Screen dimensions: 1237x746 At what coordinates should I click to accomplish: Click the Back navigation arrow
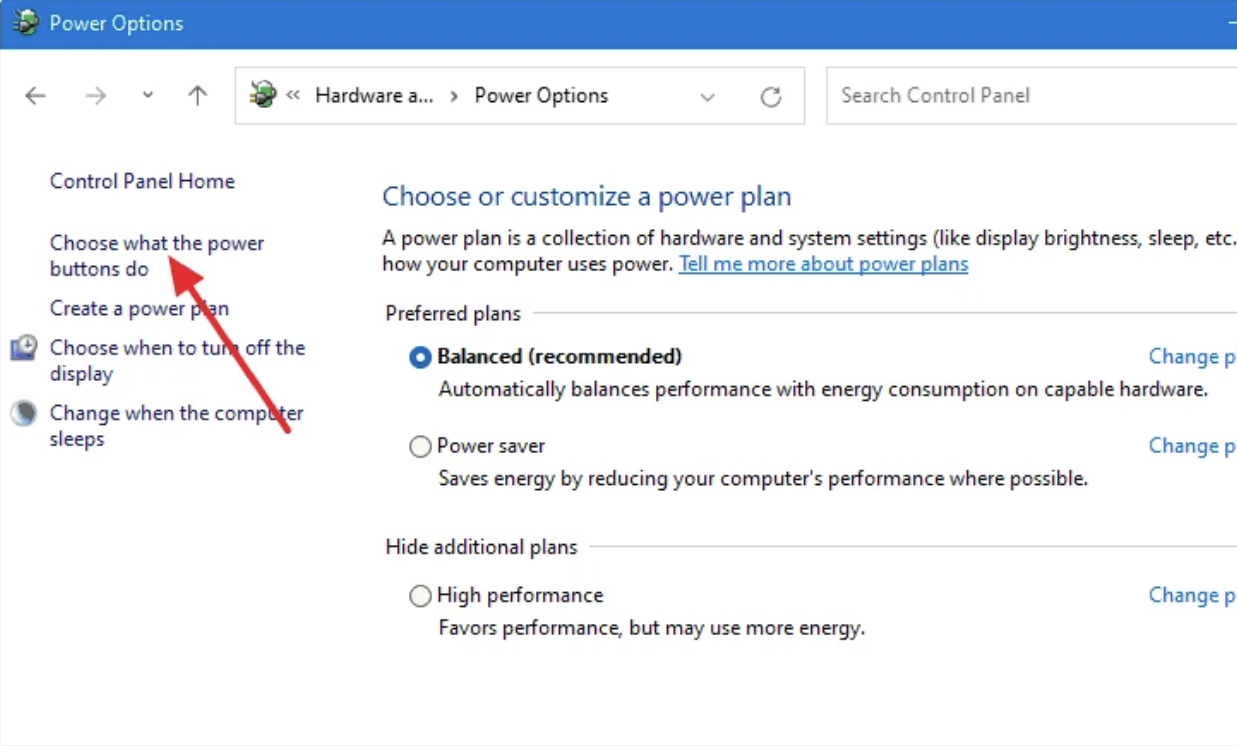36,96
